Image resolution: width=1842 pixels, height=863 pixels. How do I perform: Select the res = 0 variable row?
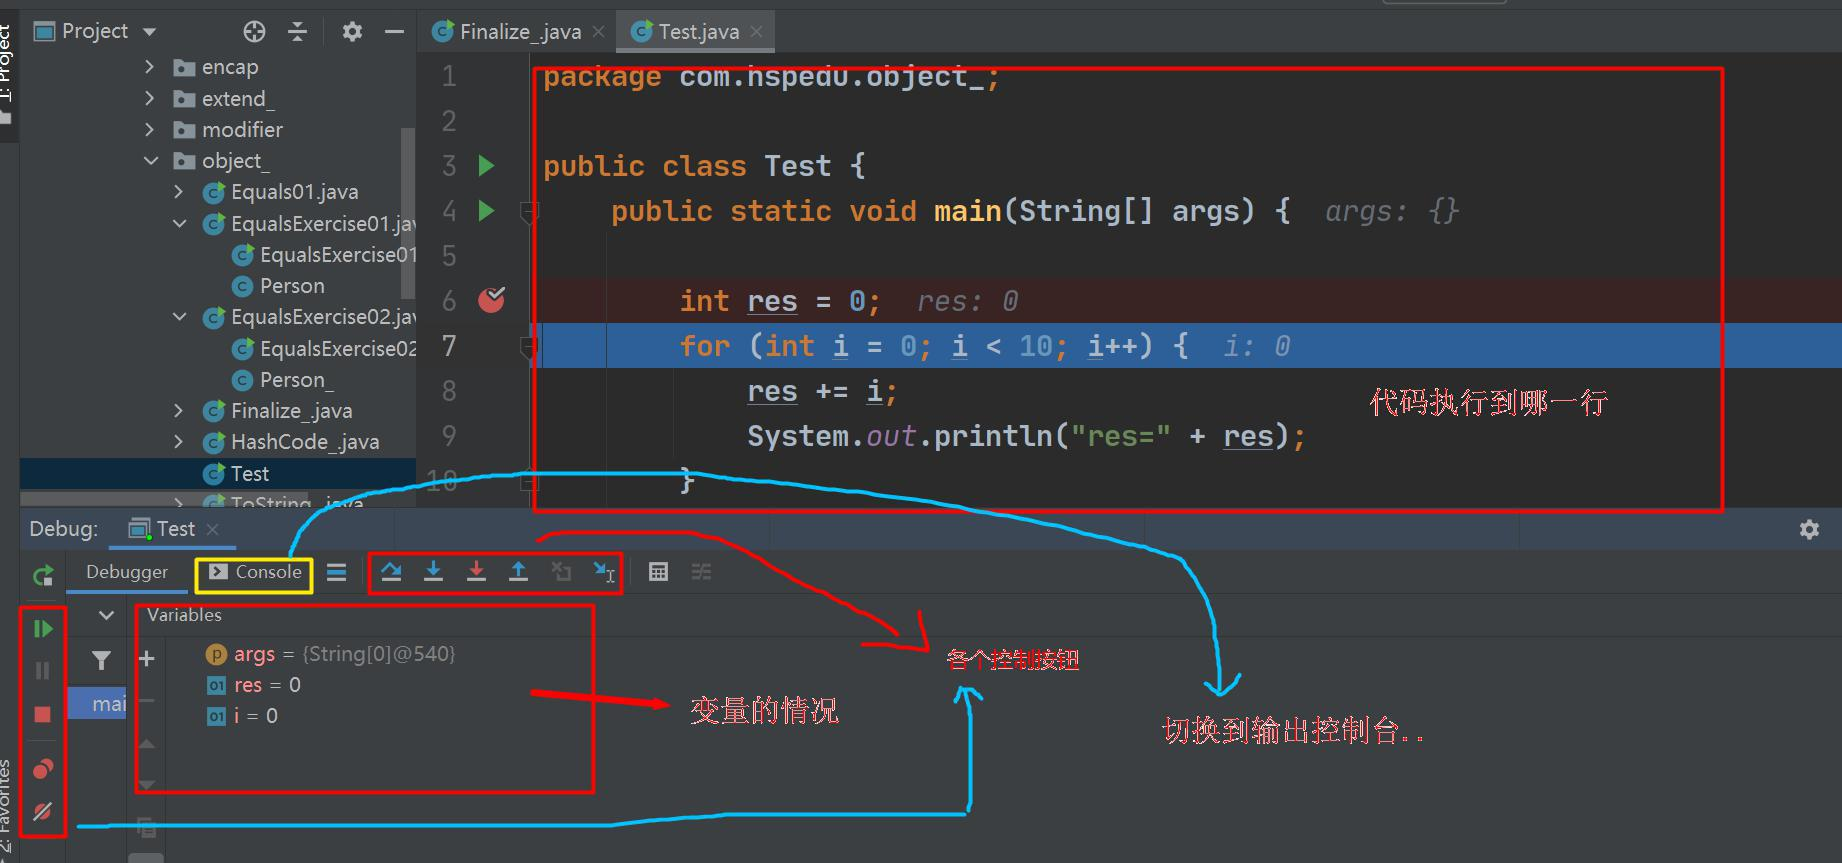coord(253,685)
